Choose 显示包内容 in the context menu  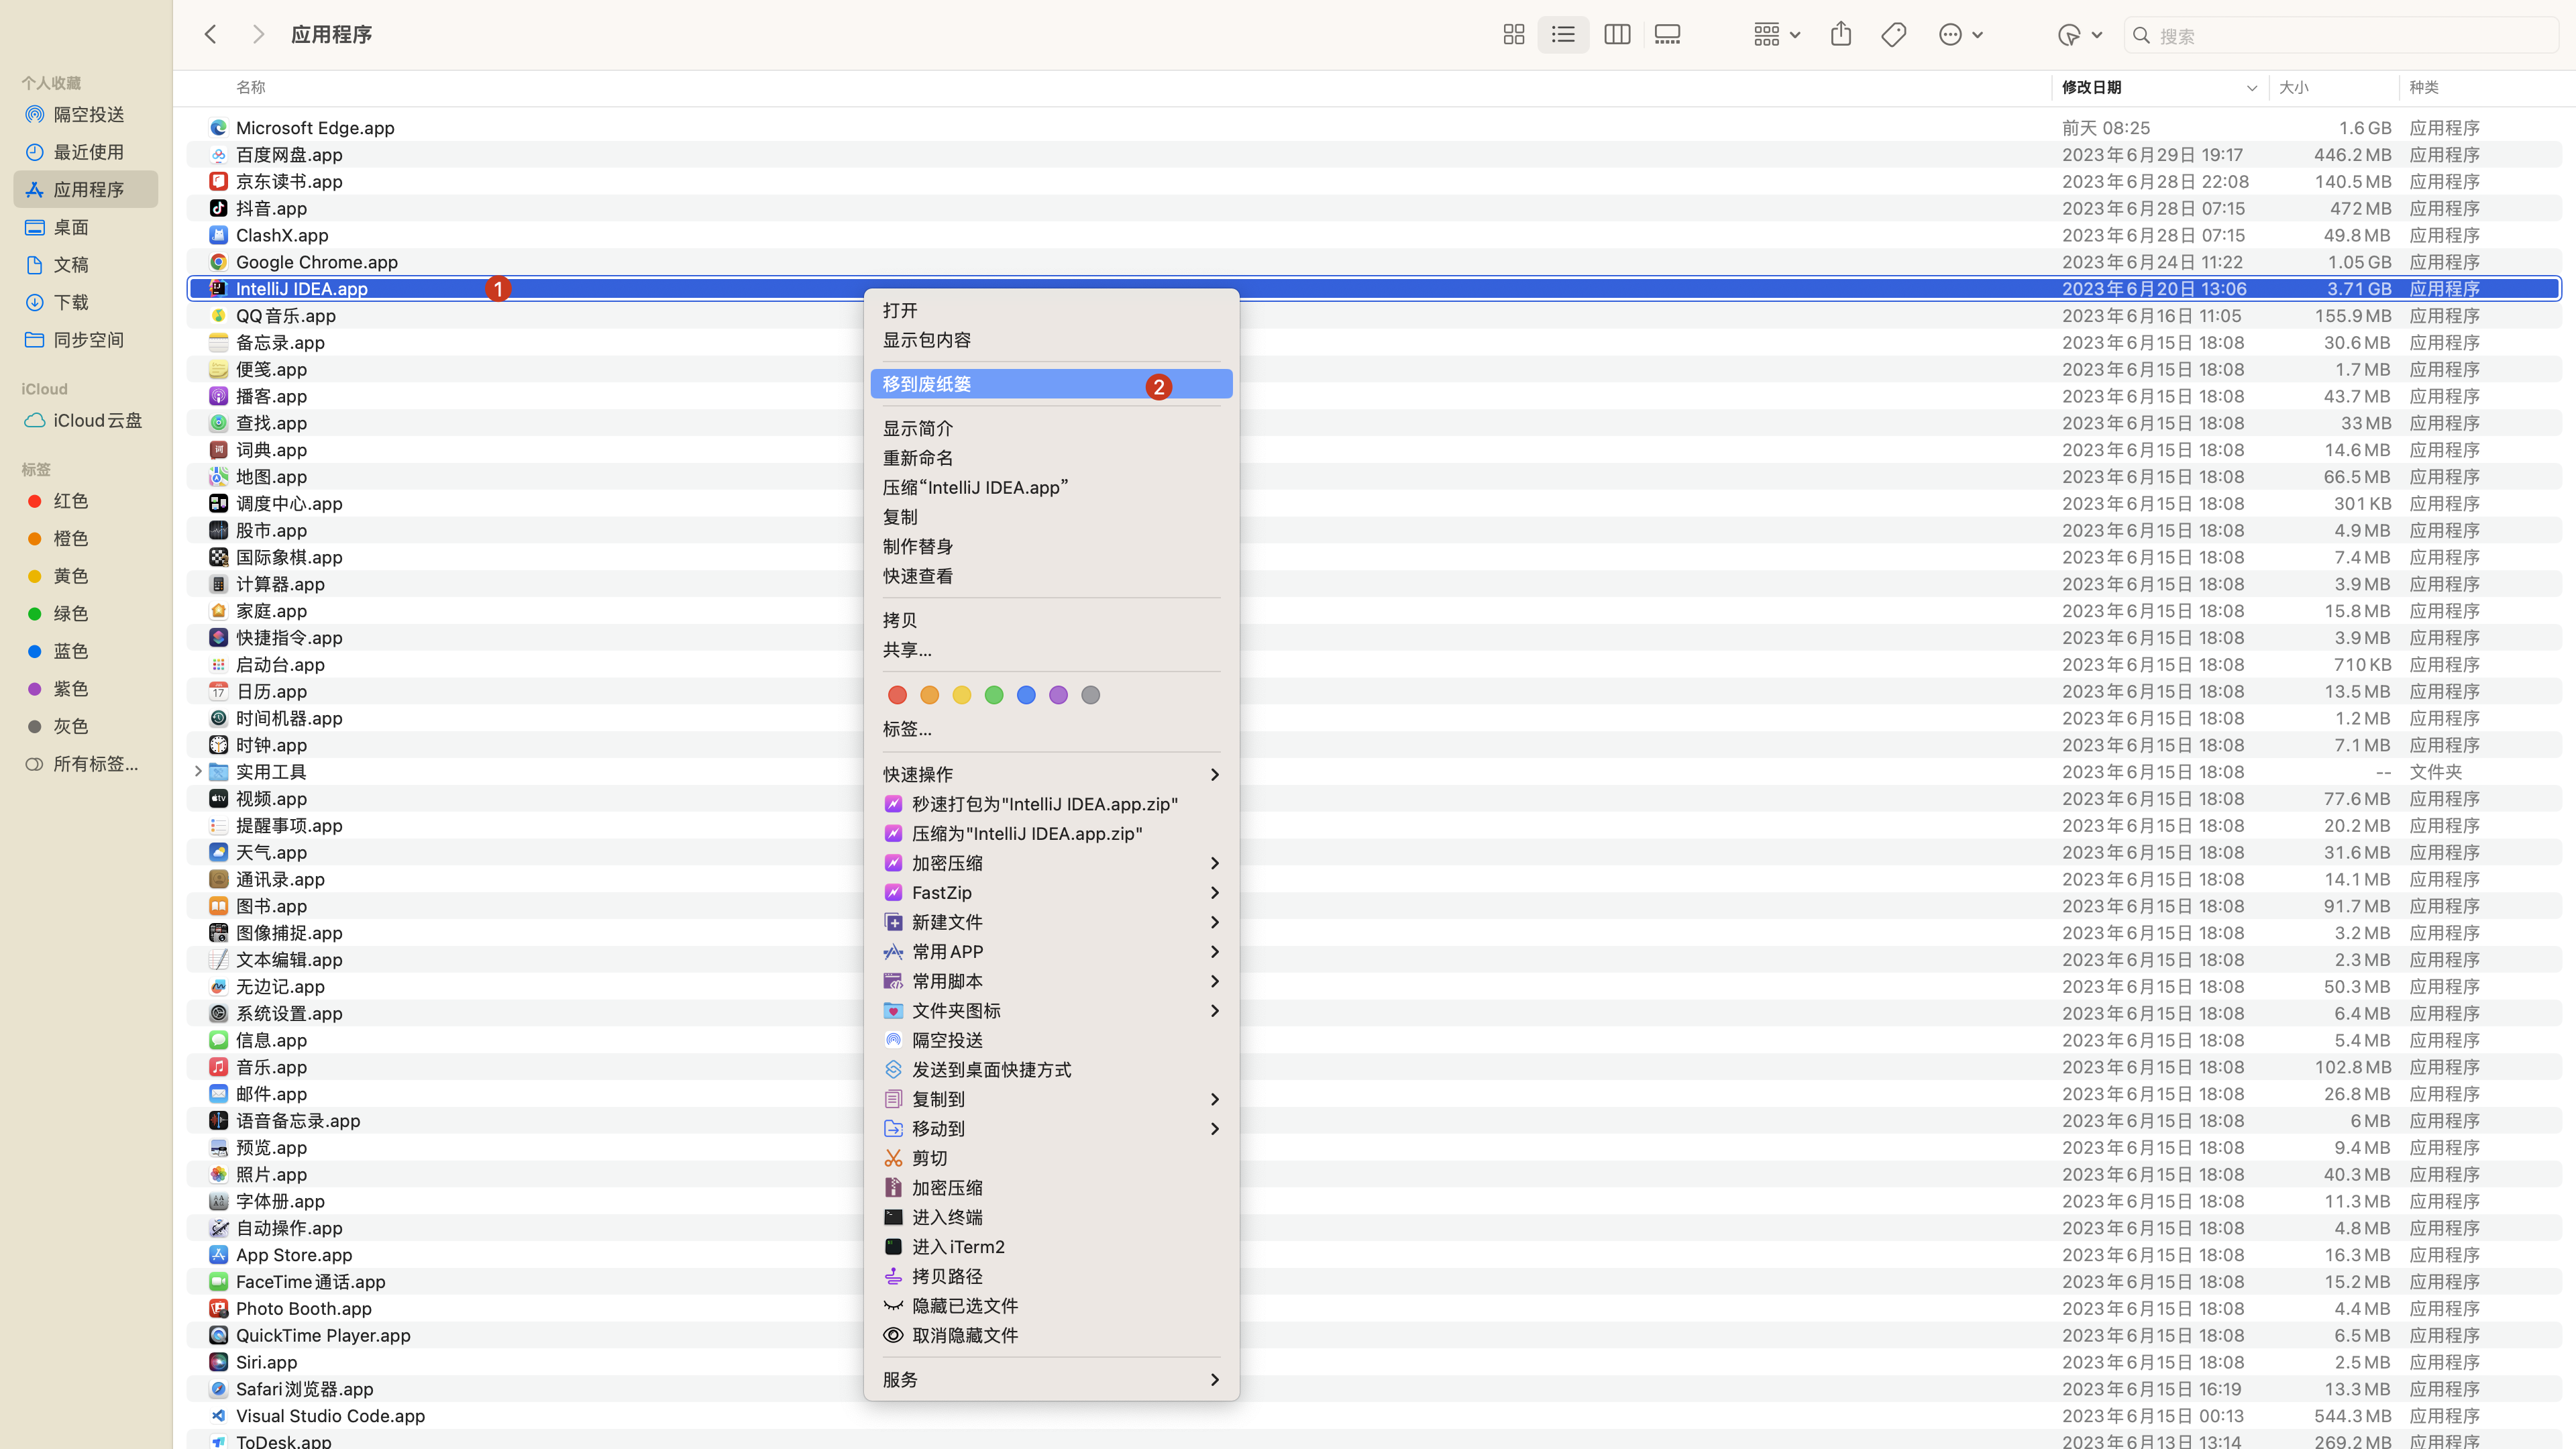tap(1051, 340)
